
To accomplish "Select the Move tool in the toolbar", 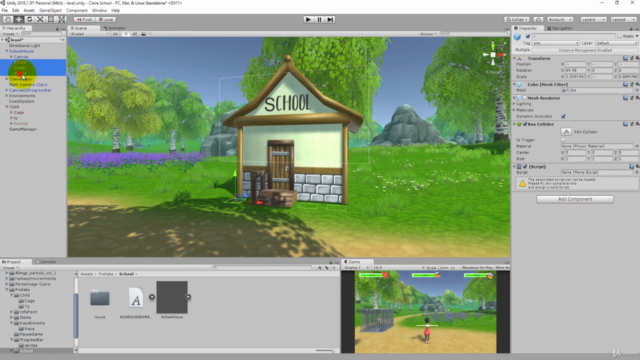I will tap(18, 19).
